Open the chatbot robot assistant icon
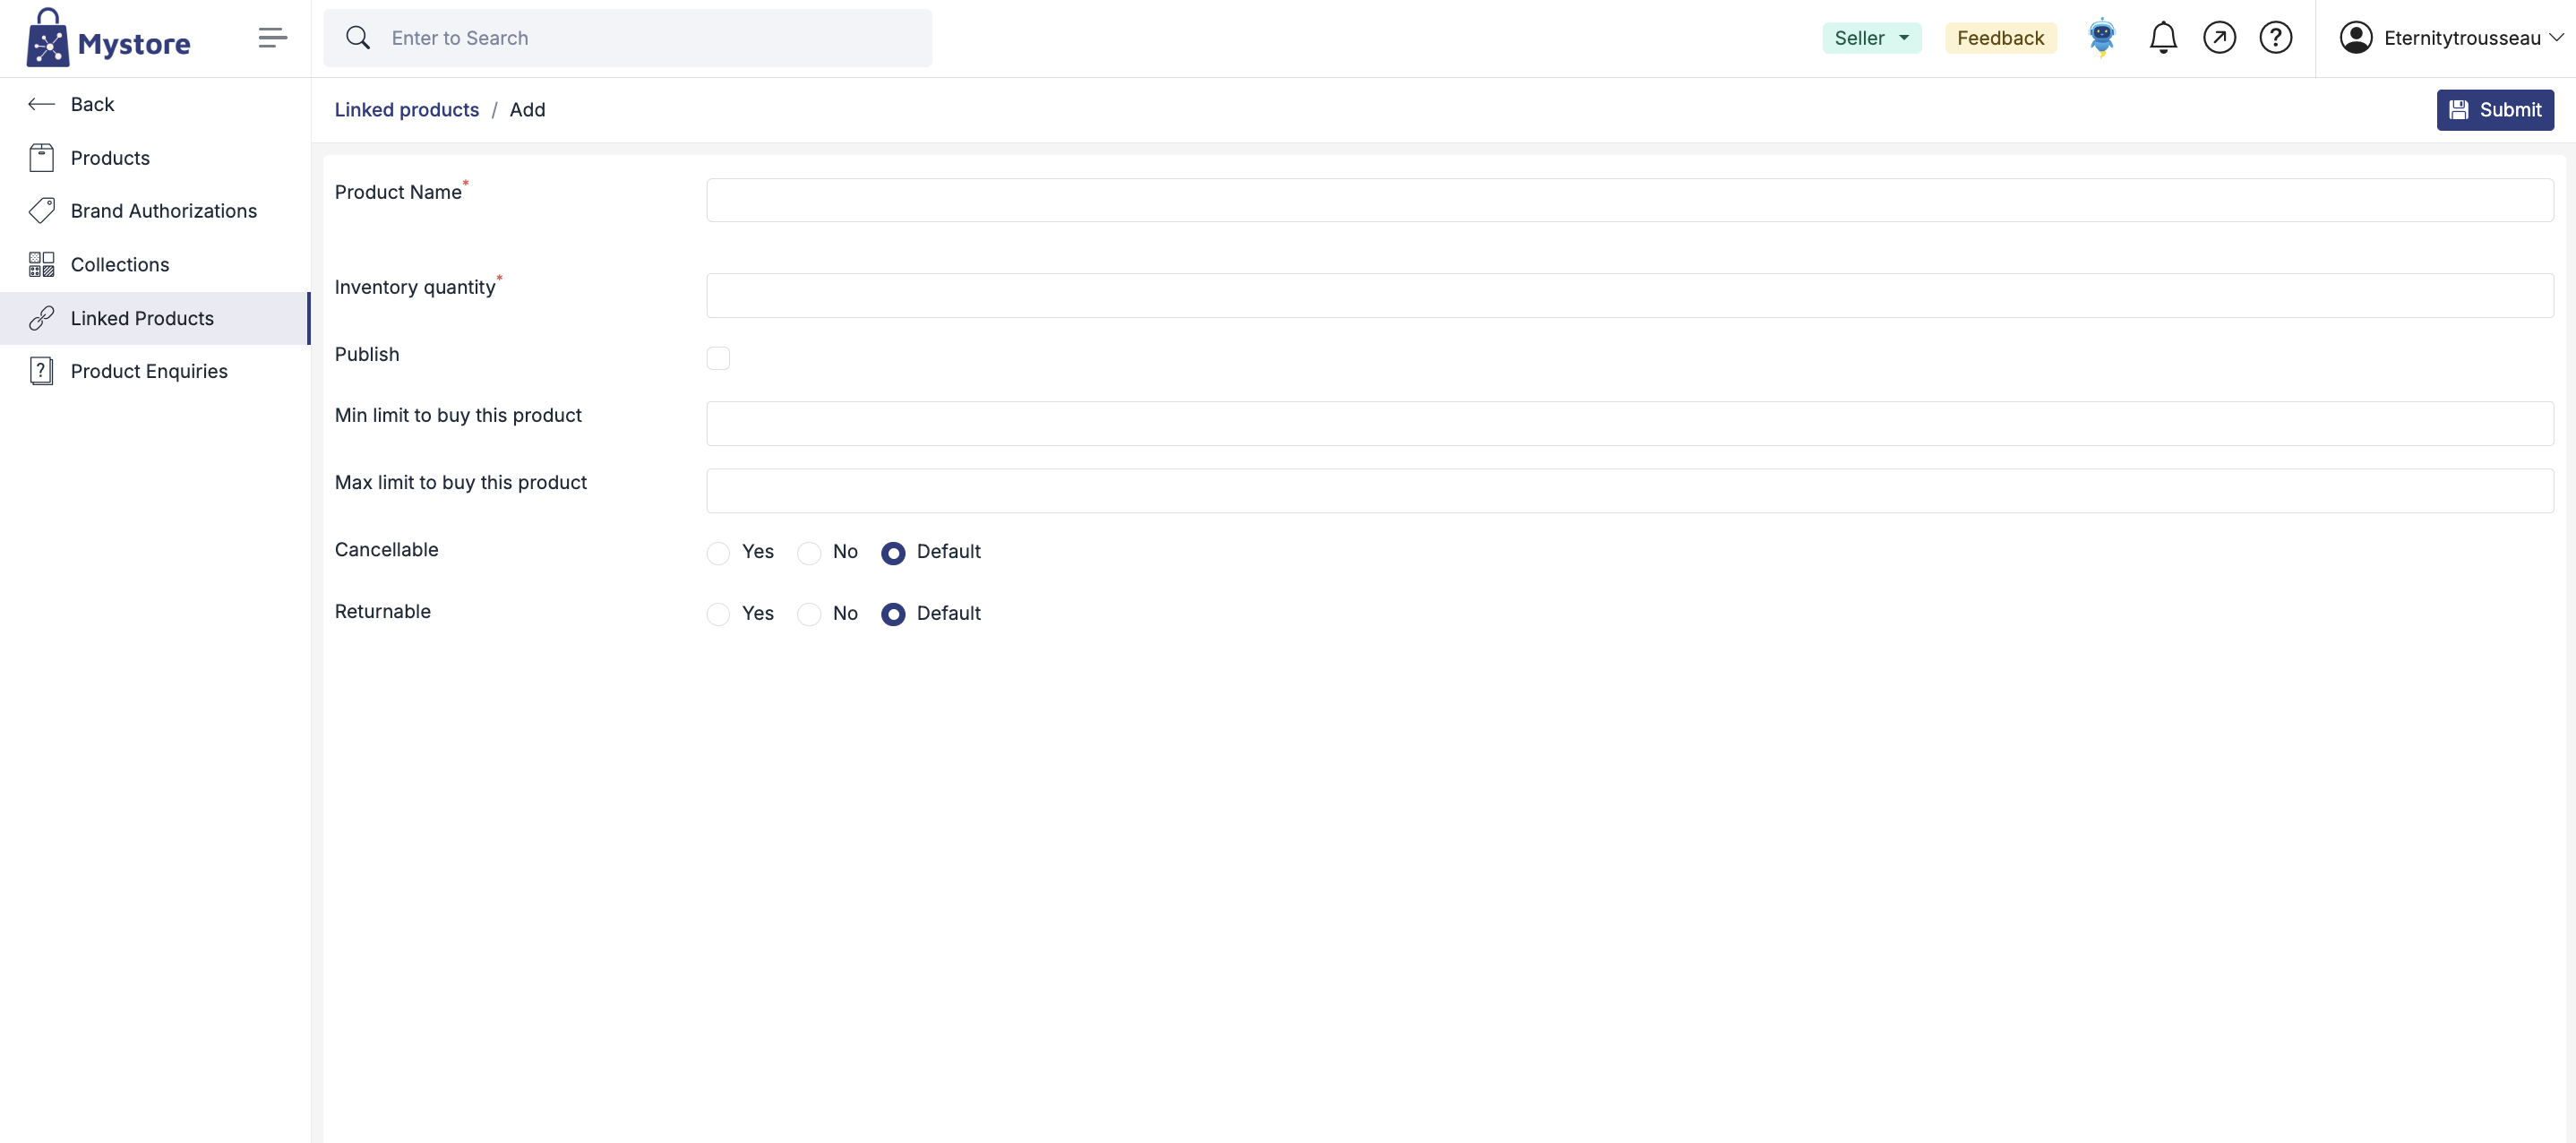 2102,38
